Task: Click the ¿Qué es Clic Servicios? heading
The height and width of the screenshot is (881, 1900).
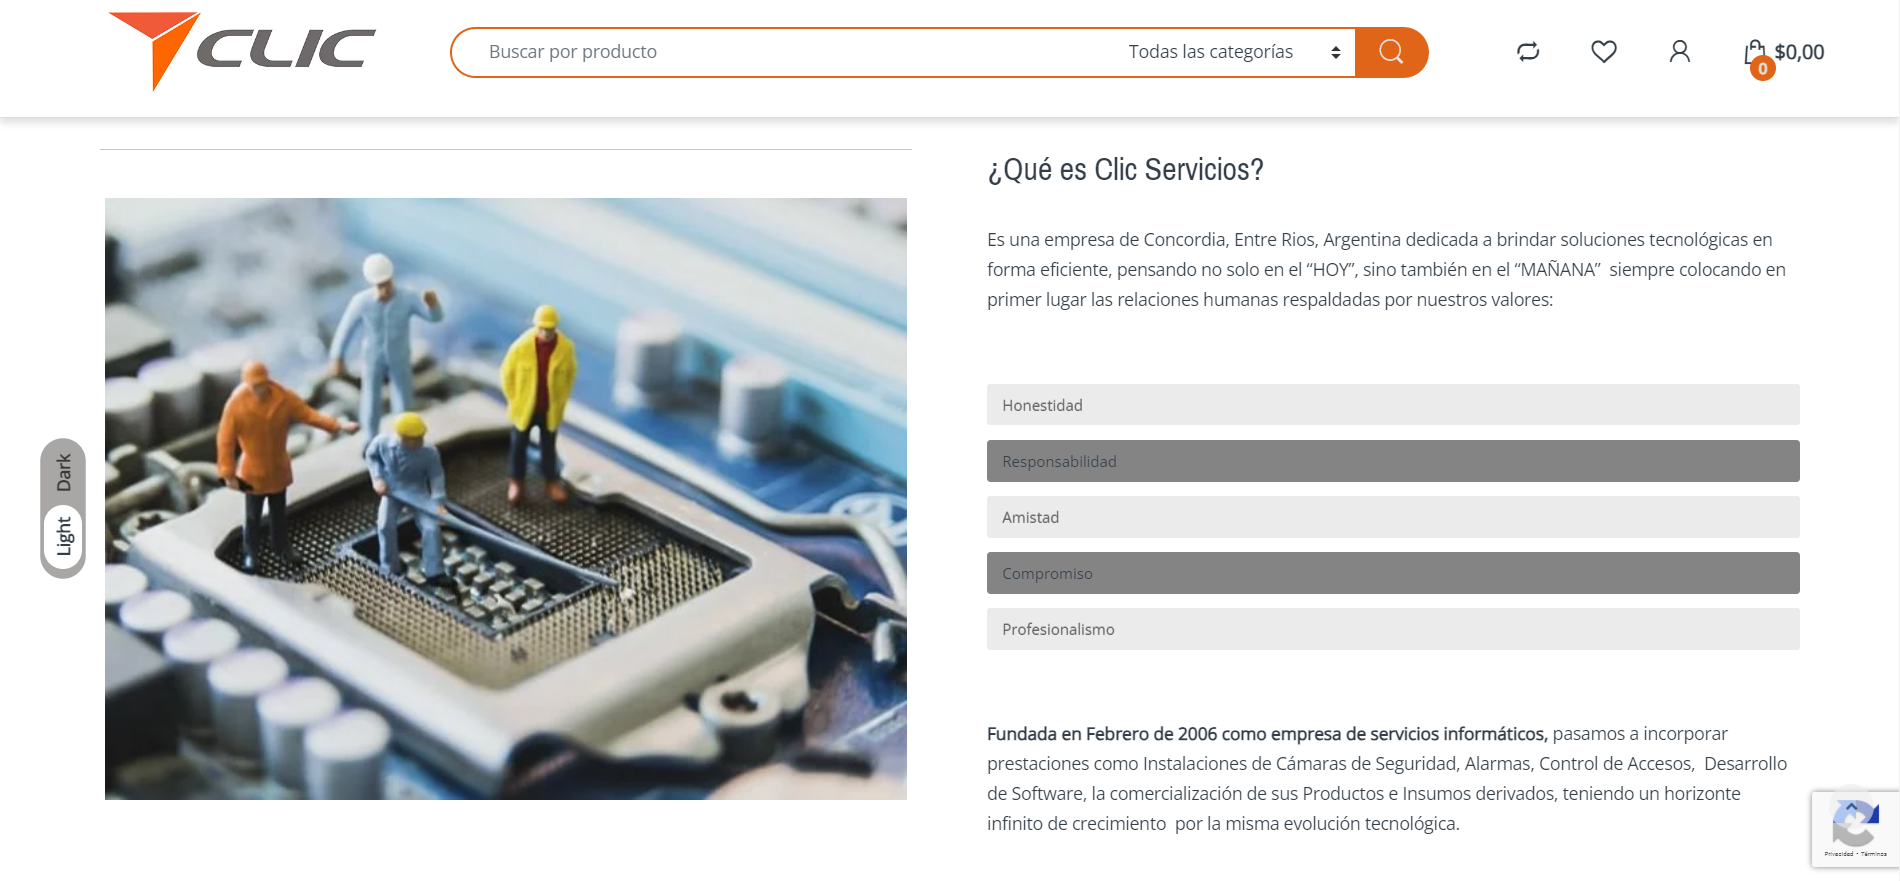Action: (1125, 170)
